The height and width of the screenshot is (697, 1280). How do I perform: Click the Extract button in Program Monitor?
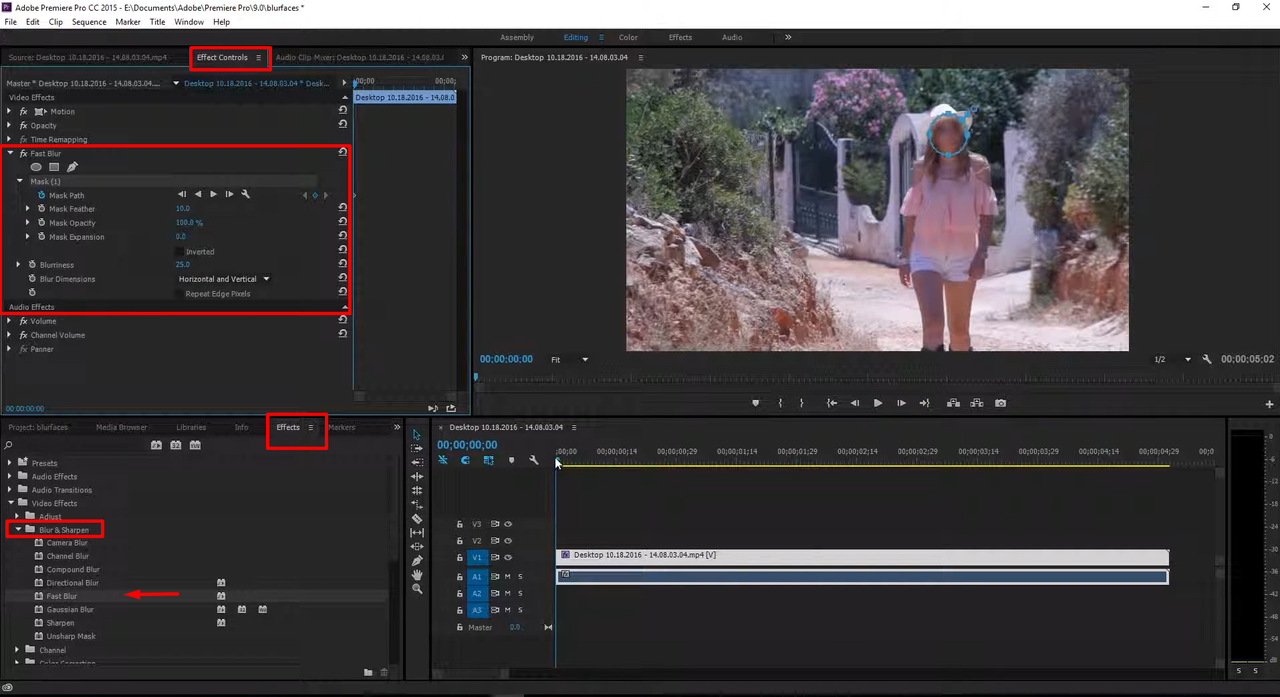pos(976,403)
